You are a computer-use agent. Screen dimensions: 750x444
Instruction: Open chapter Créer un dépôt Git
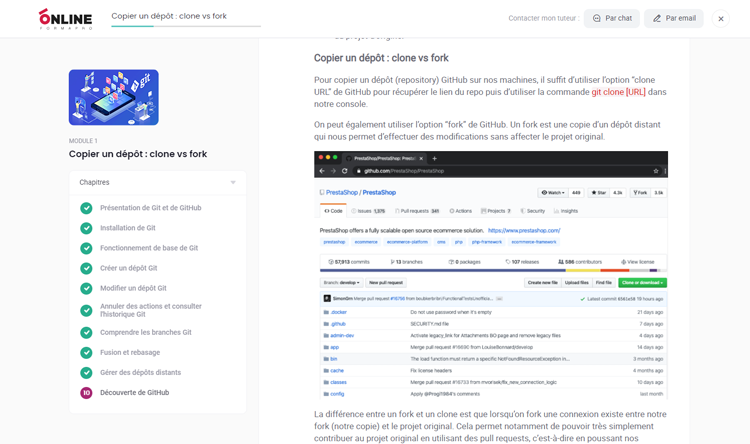[x=129, y=268]
